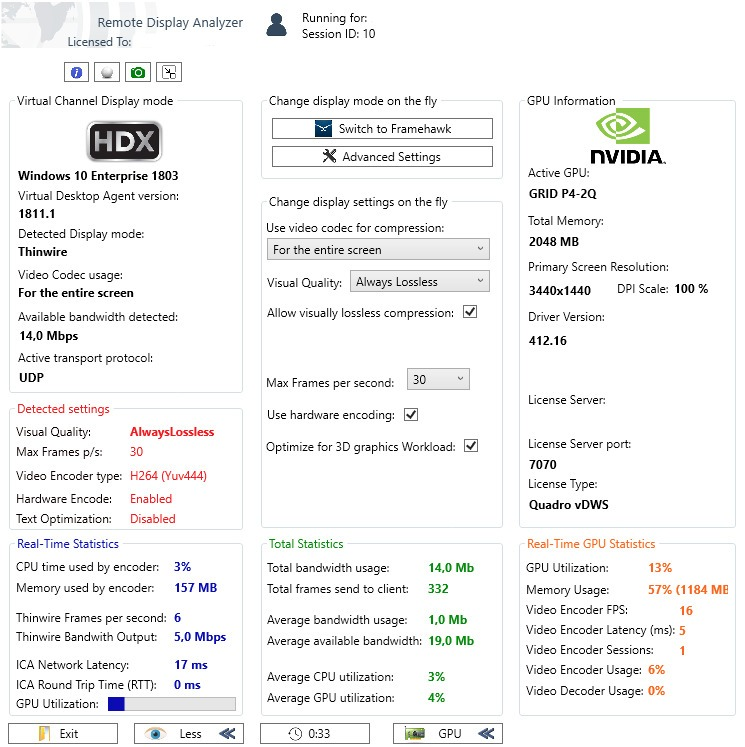This screenshot has width=745, height=747.
Task: Click the 19,0 Mb average available bandwidth
Action: pyautogui.click(x=451, y=640)
